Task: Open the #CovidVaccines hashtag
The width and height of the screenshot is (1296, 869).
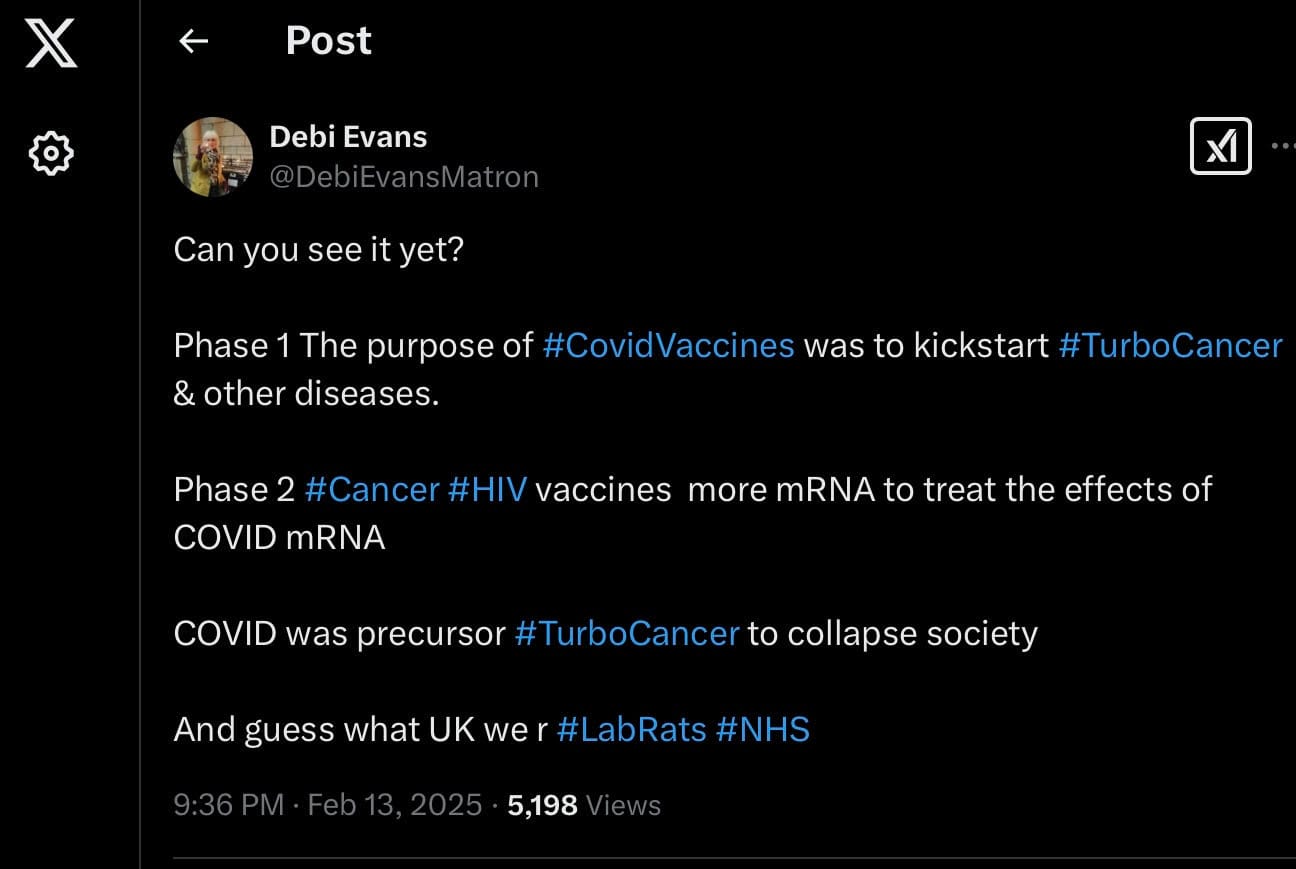Action: click(x=668, y=346)
